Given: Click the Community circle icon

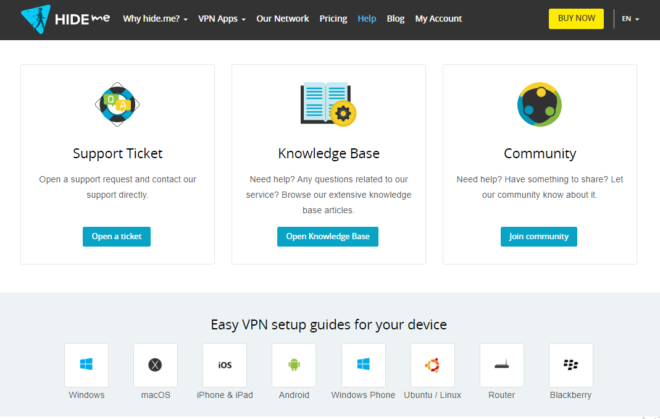Looking at the screenshot, I should 539,104.
